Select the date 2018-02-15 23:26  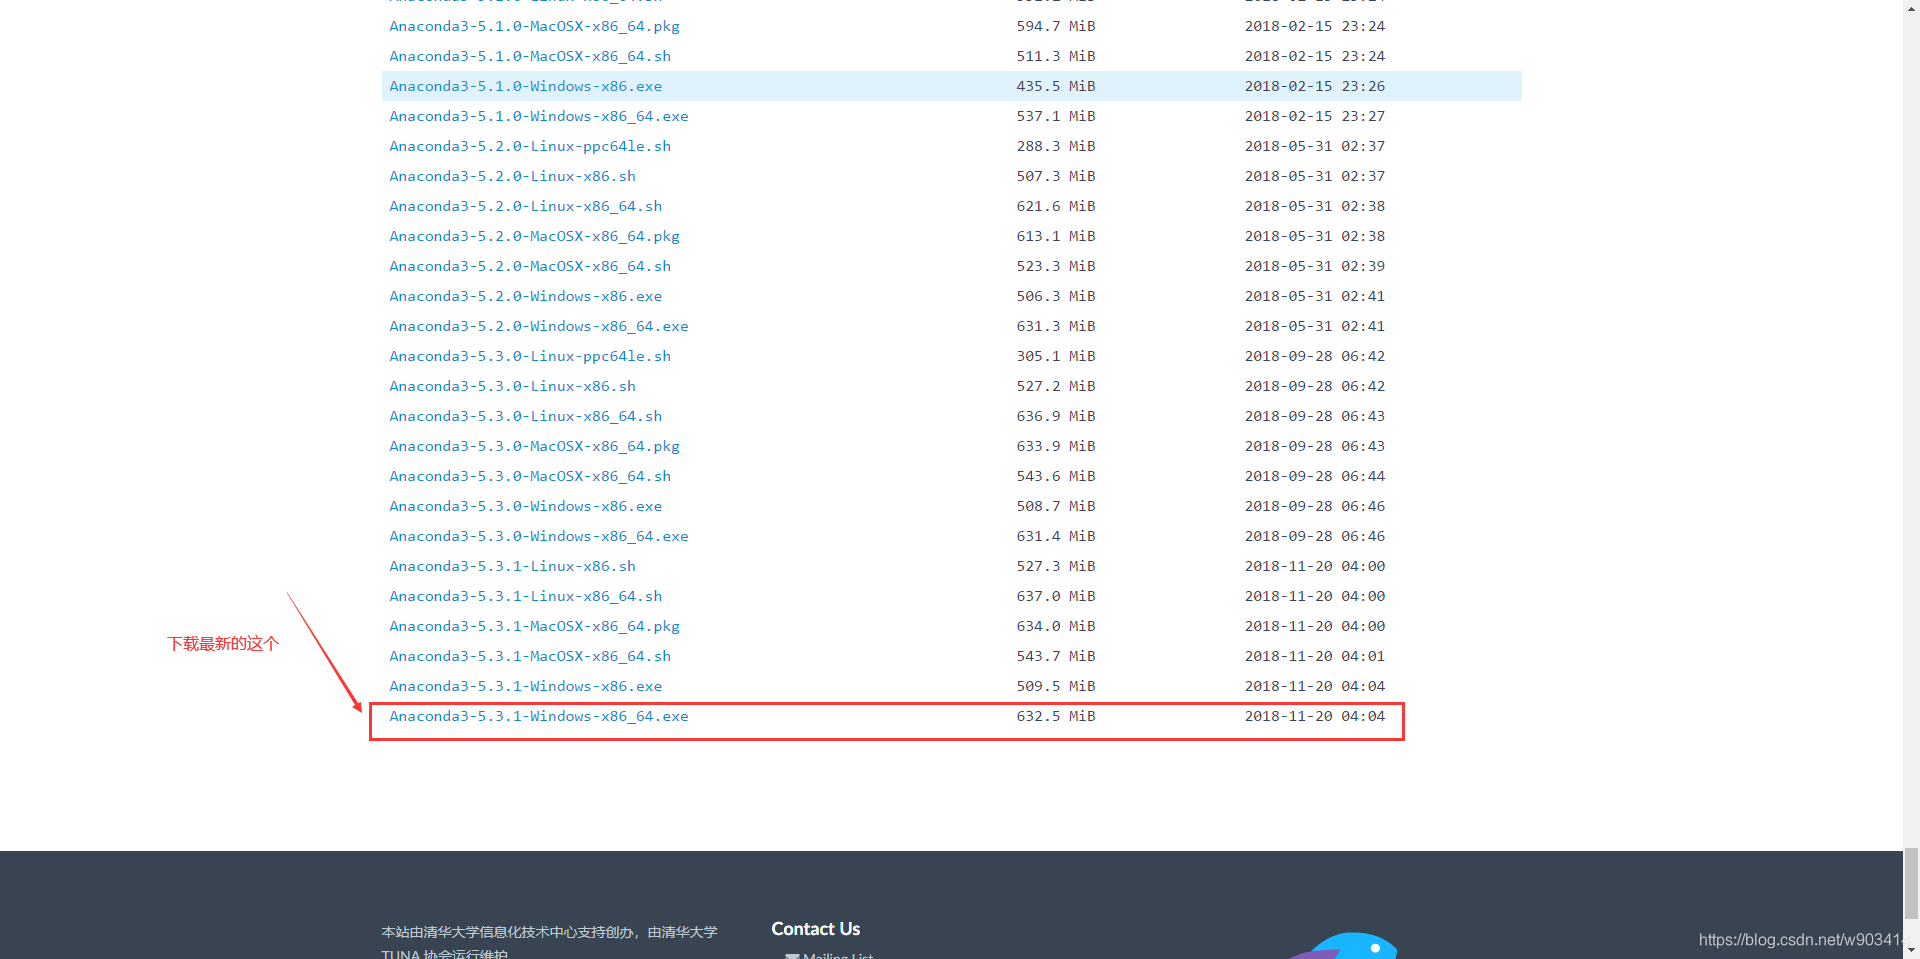click(x=1315, y=86)
